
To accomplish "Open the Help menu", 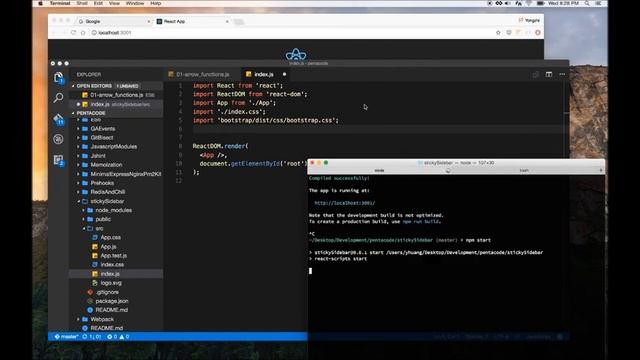I will [x=156, y=3].
